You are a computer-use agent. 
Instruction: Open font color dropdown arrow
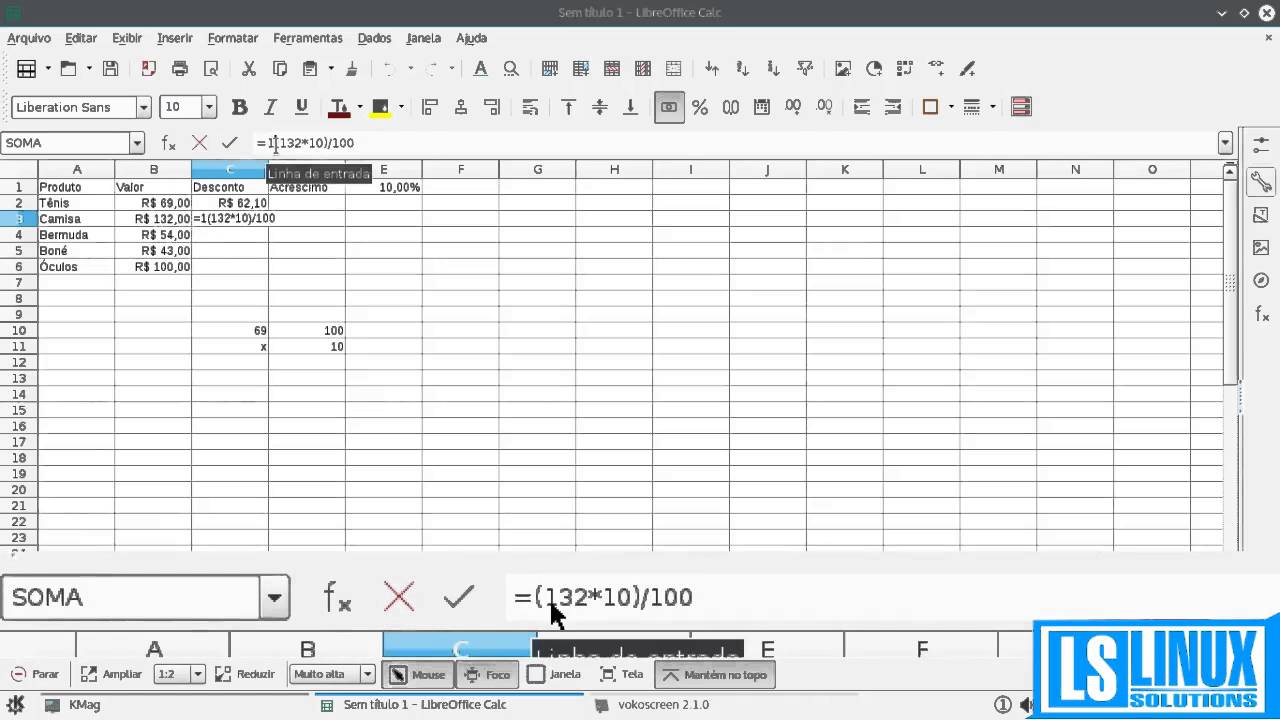tap(360, 107)
